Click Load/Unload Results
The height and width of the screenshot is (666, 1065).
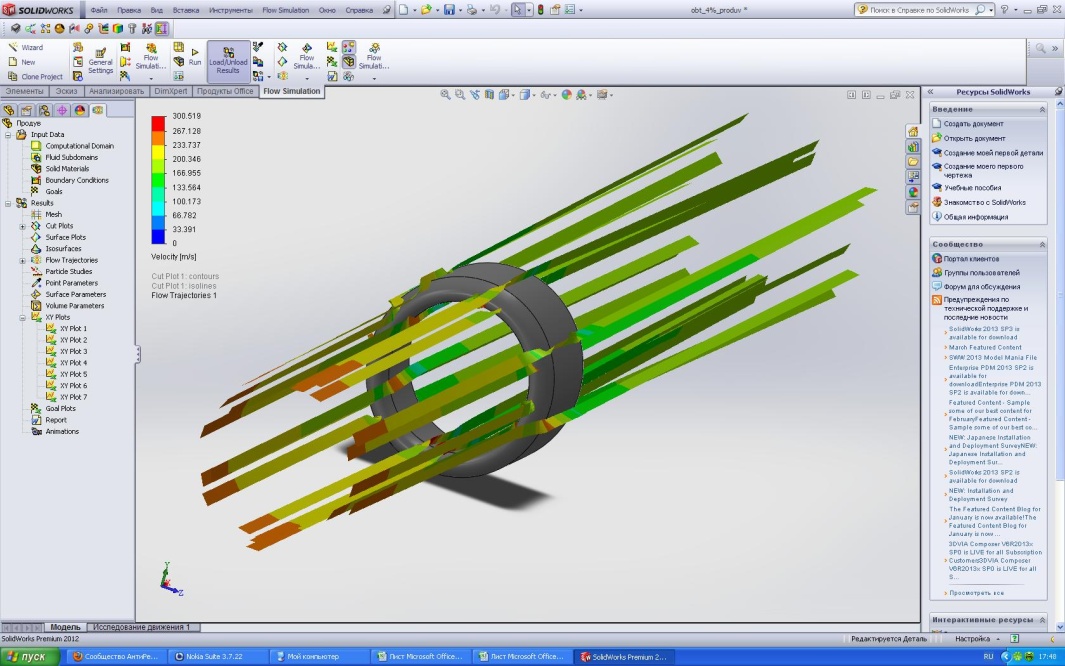228,61
